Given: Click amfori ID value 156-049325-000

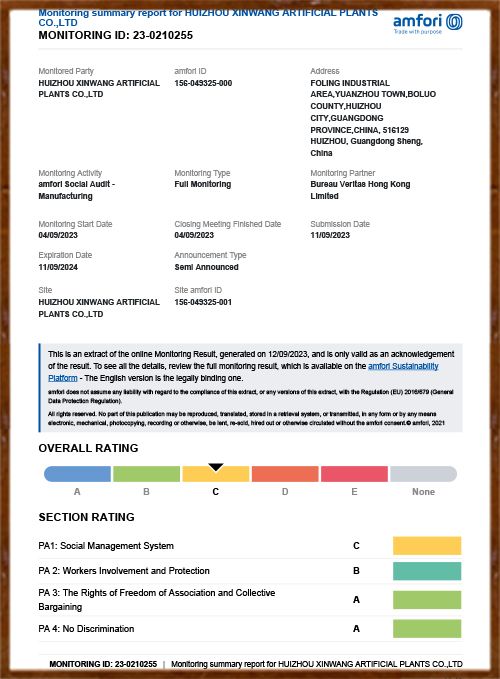Looking at the screenshot, I should point(203,83).
